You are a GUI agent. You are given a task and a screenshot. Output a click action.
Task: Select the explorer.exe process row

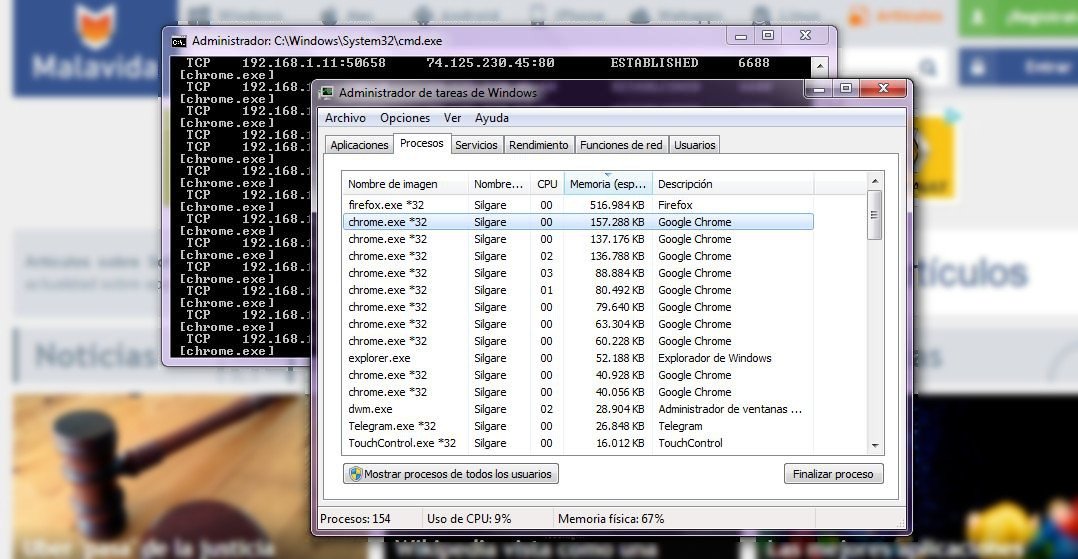pos(578,358)
